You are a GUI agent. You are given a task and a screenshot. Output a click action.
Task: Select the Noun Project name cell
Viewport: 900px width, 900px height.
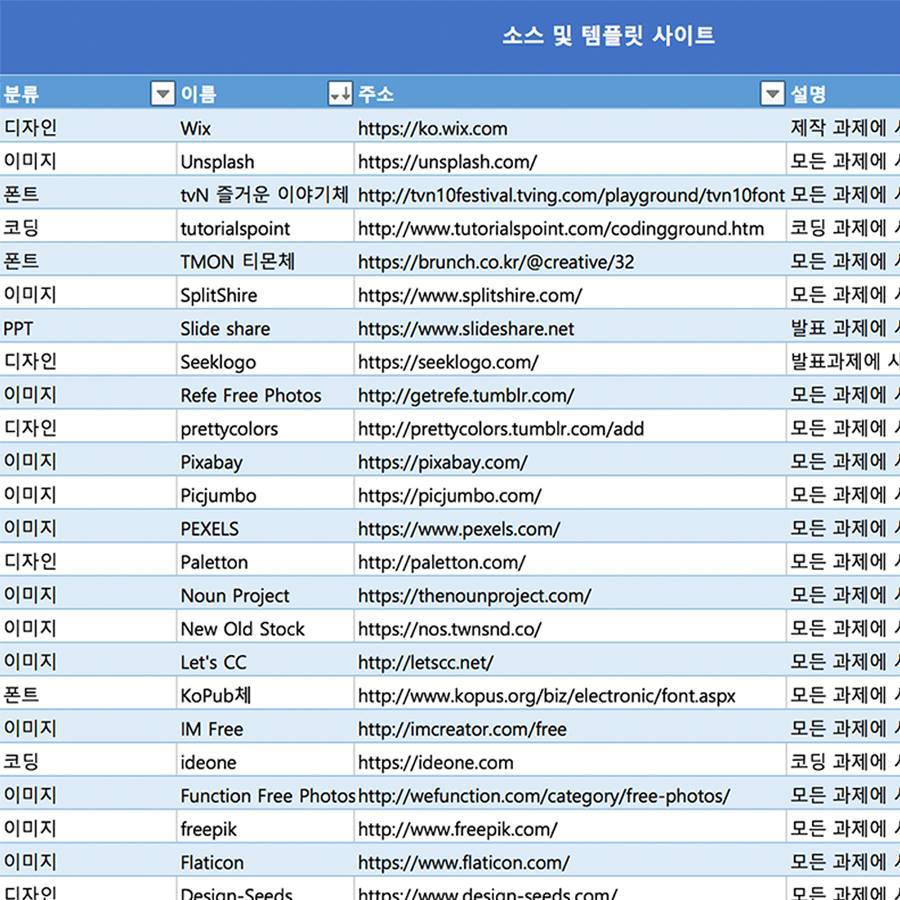coord(265,595)
